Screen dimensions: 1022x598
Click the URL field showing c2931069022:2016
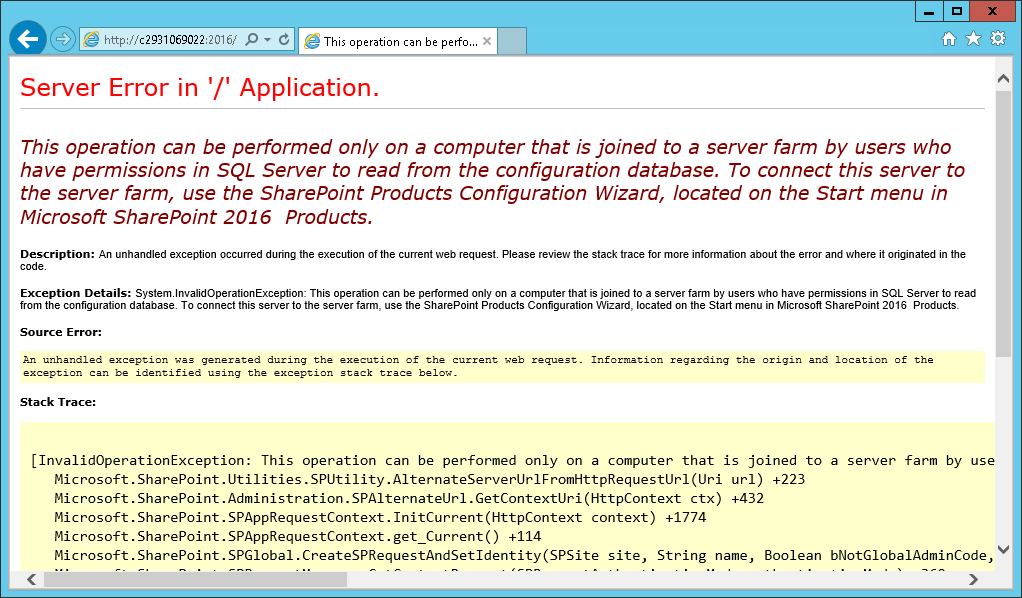point(170,40)
